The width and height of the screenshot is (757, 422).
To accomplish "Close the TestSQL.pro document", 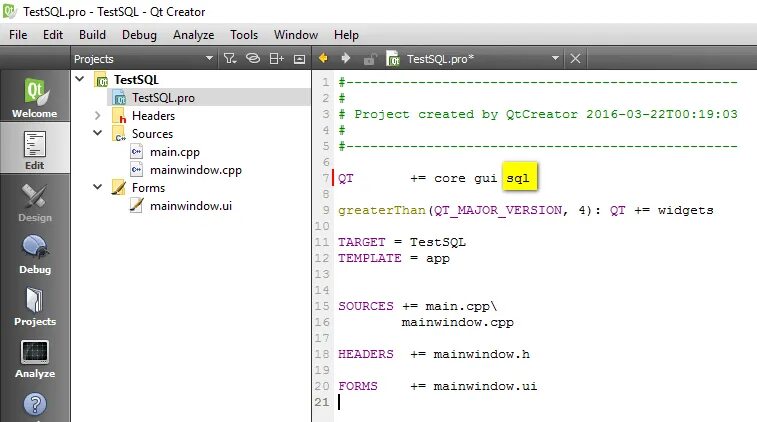I will pos(575,59).
